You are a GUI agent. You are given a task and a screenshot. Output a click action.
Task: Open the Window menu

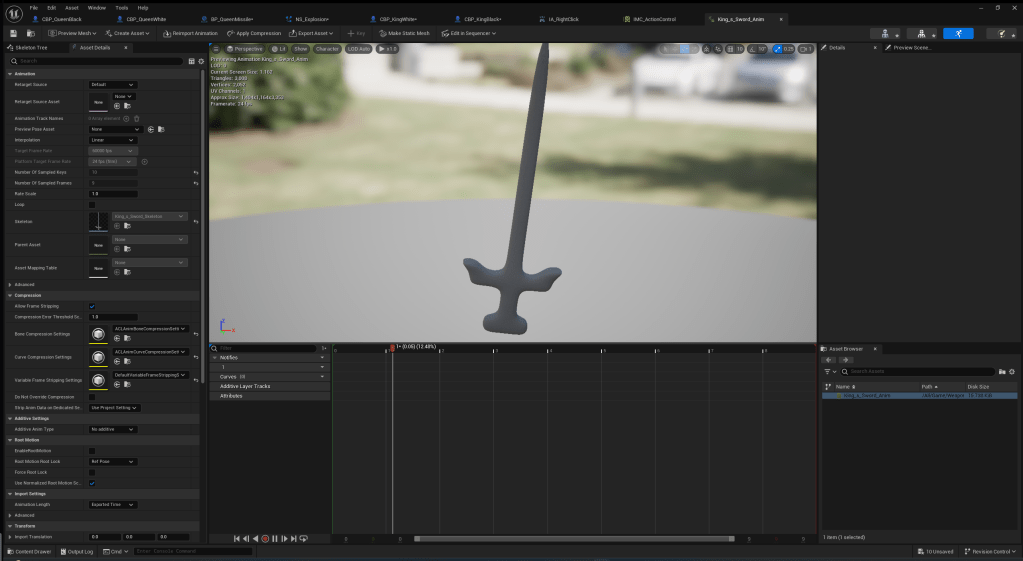coord(96,7)
